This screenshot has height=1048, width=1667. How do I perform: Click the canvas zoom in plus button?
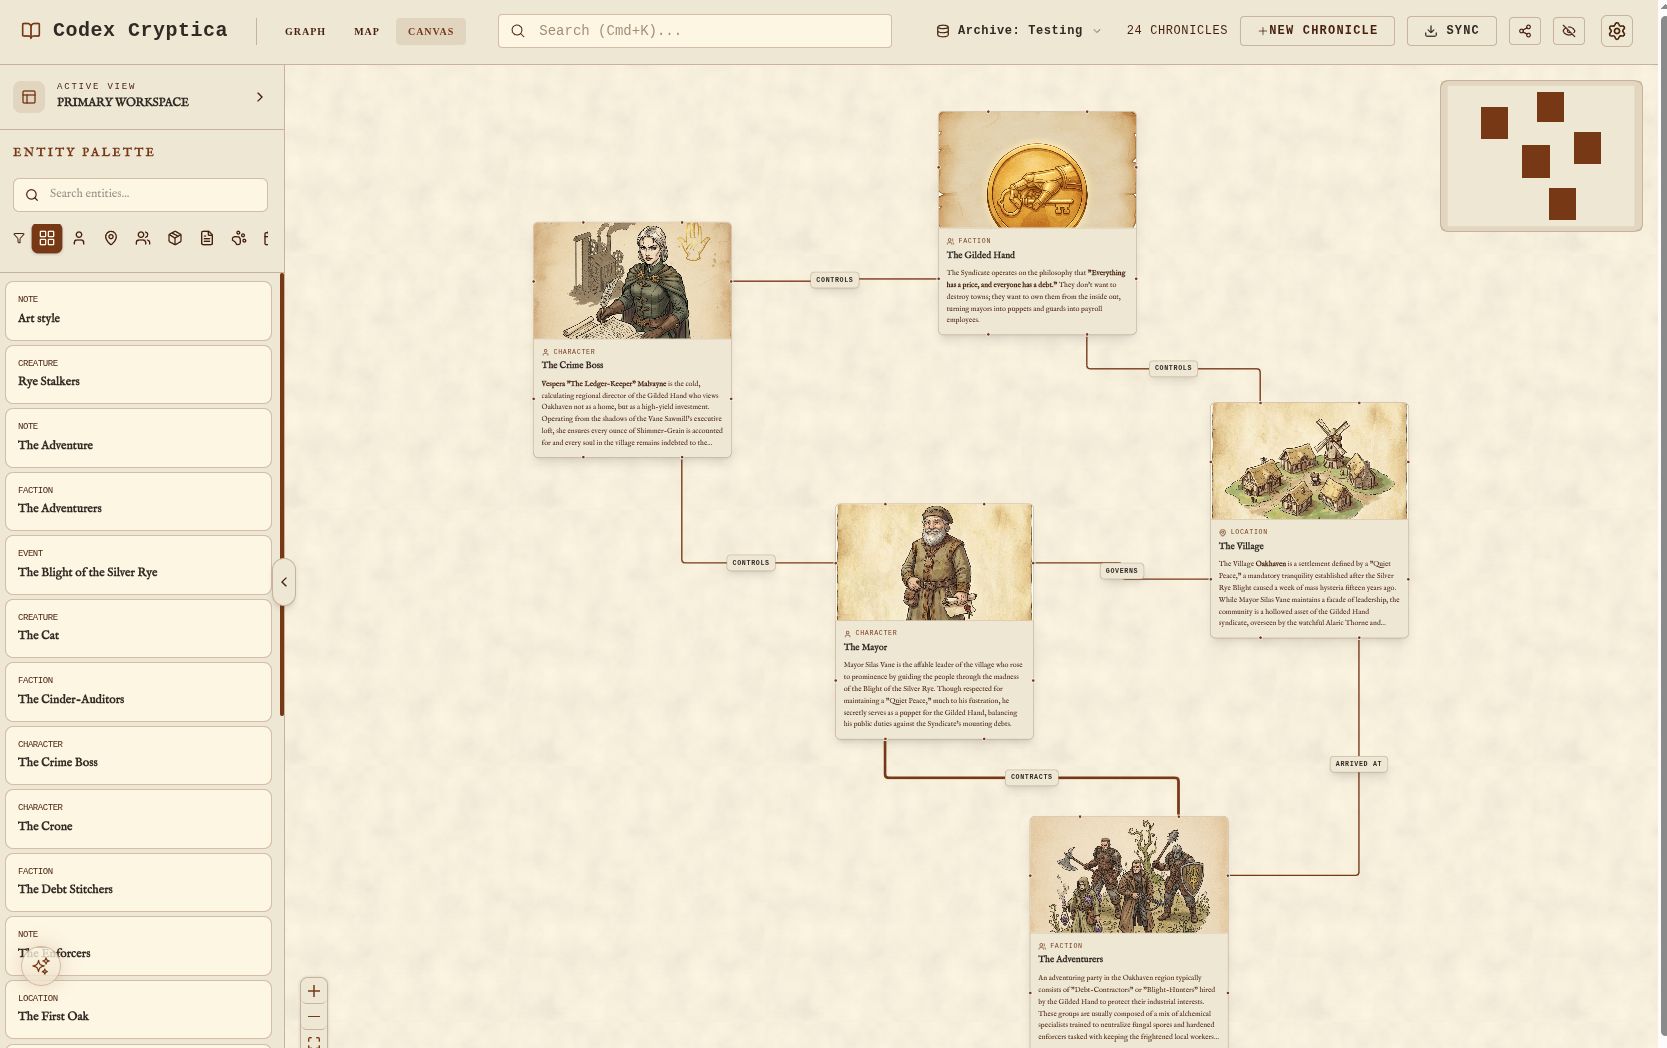[x=314, y=991]
